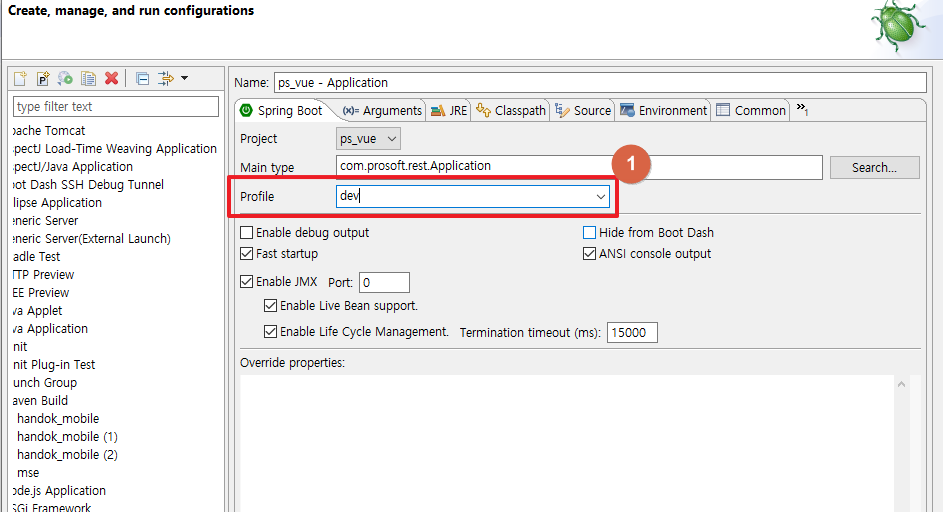The image size is (943, 512).
Task: Collapse all configurations in the tree
Action: coord(143,78)
